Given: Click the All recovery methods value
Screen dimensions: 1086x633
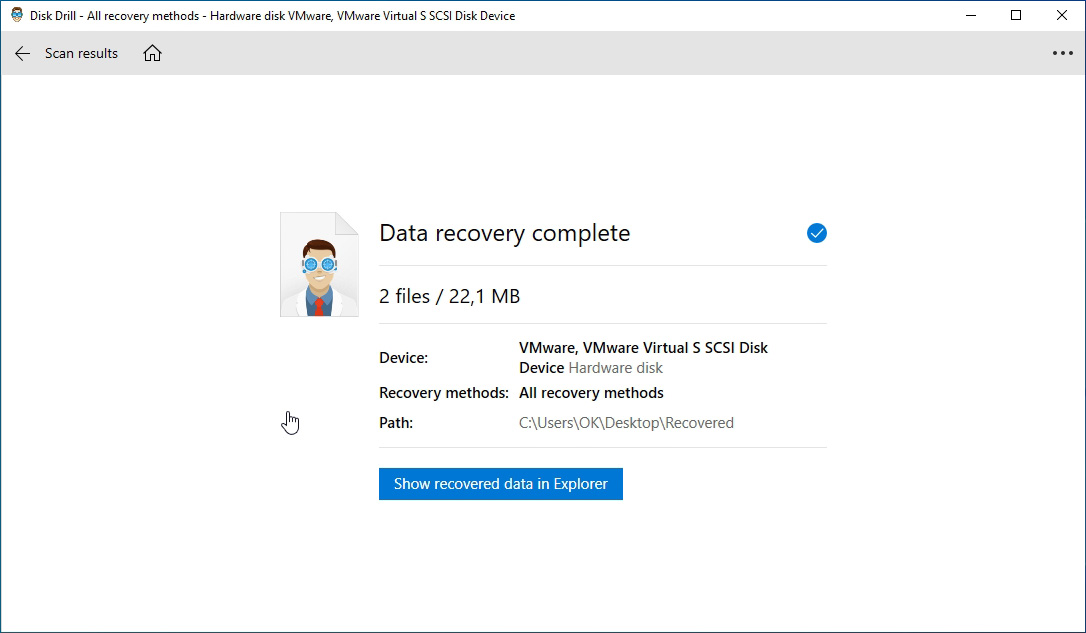Looking at the screenshot, I should (591, 393).
